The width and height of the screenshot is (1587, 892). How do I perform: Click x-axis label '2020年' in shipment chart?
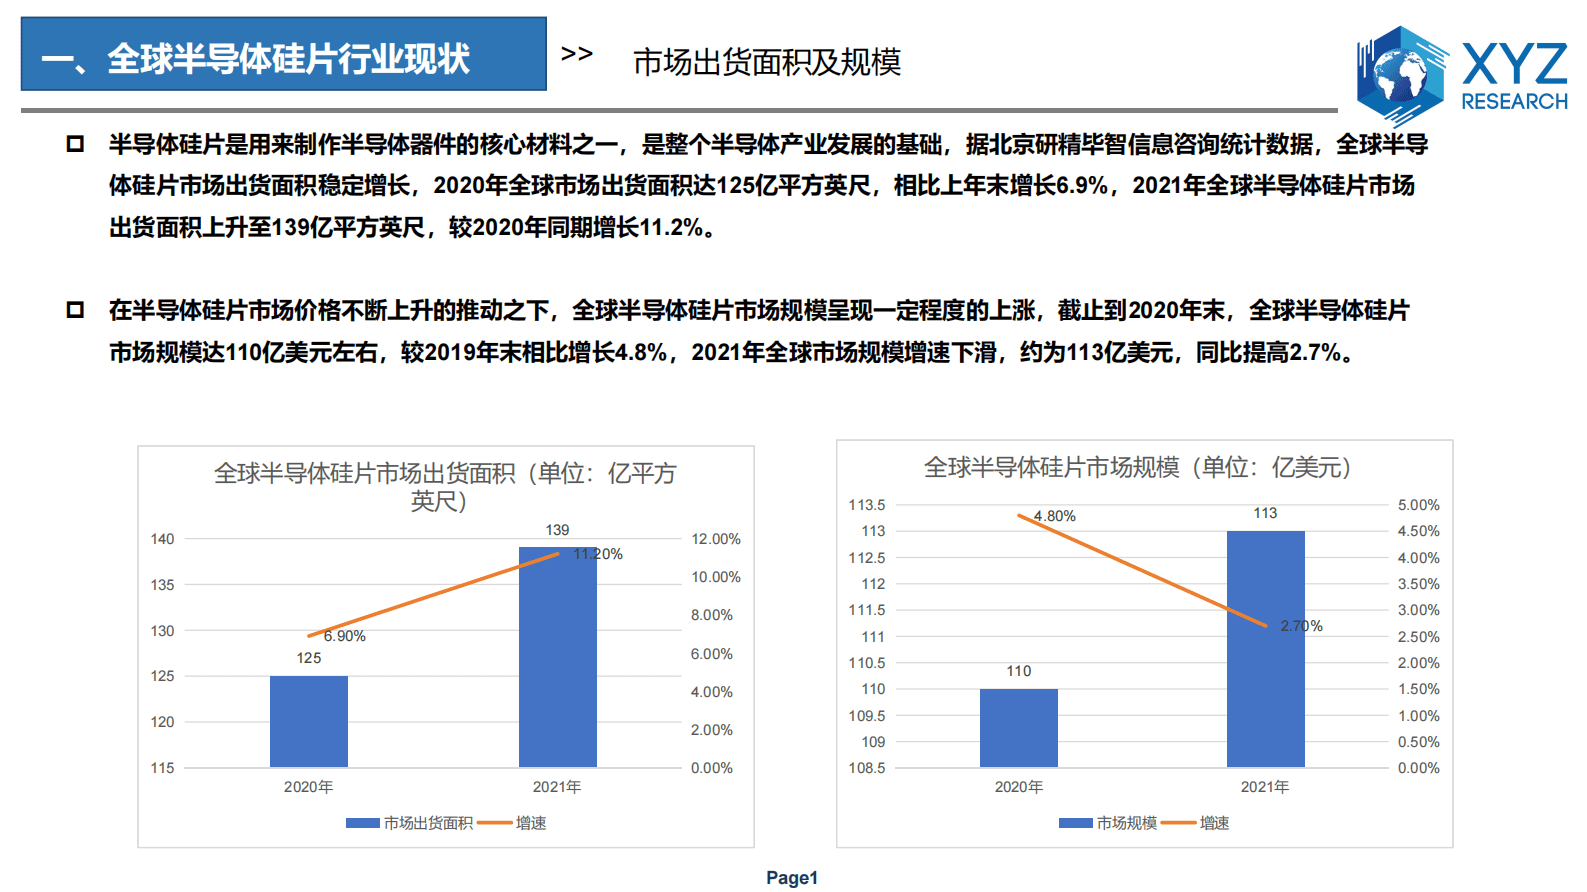309,787
